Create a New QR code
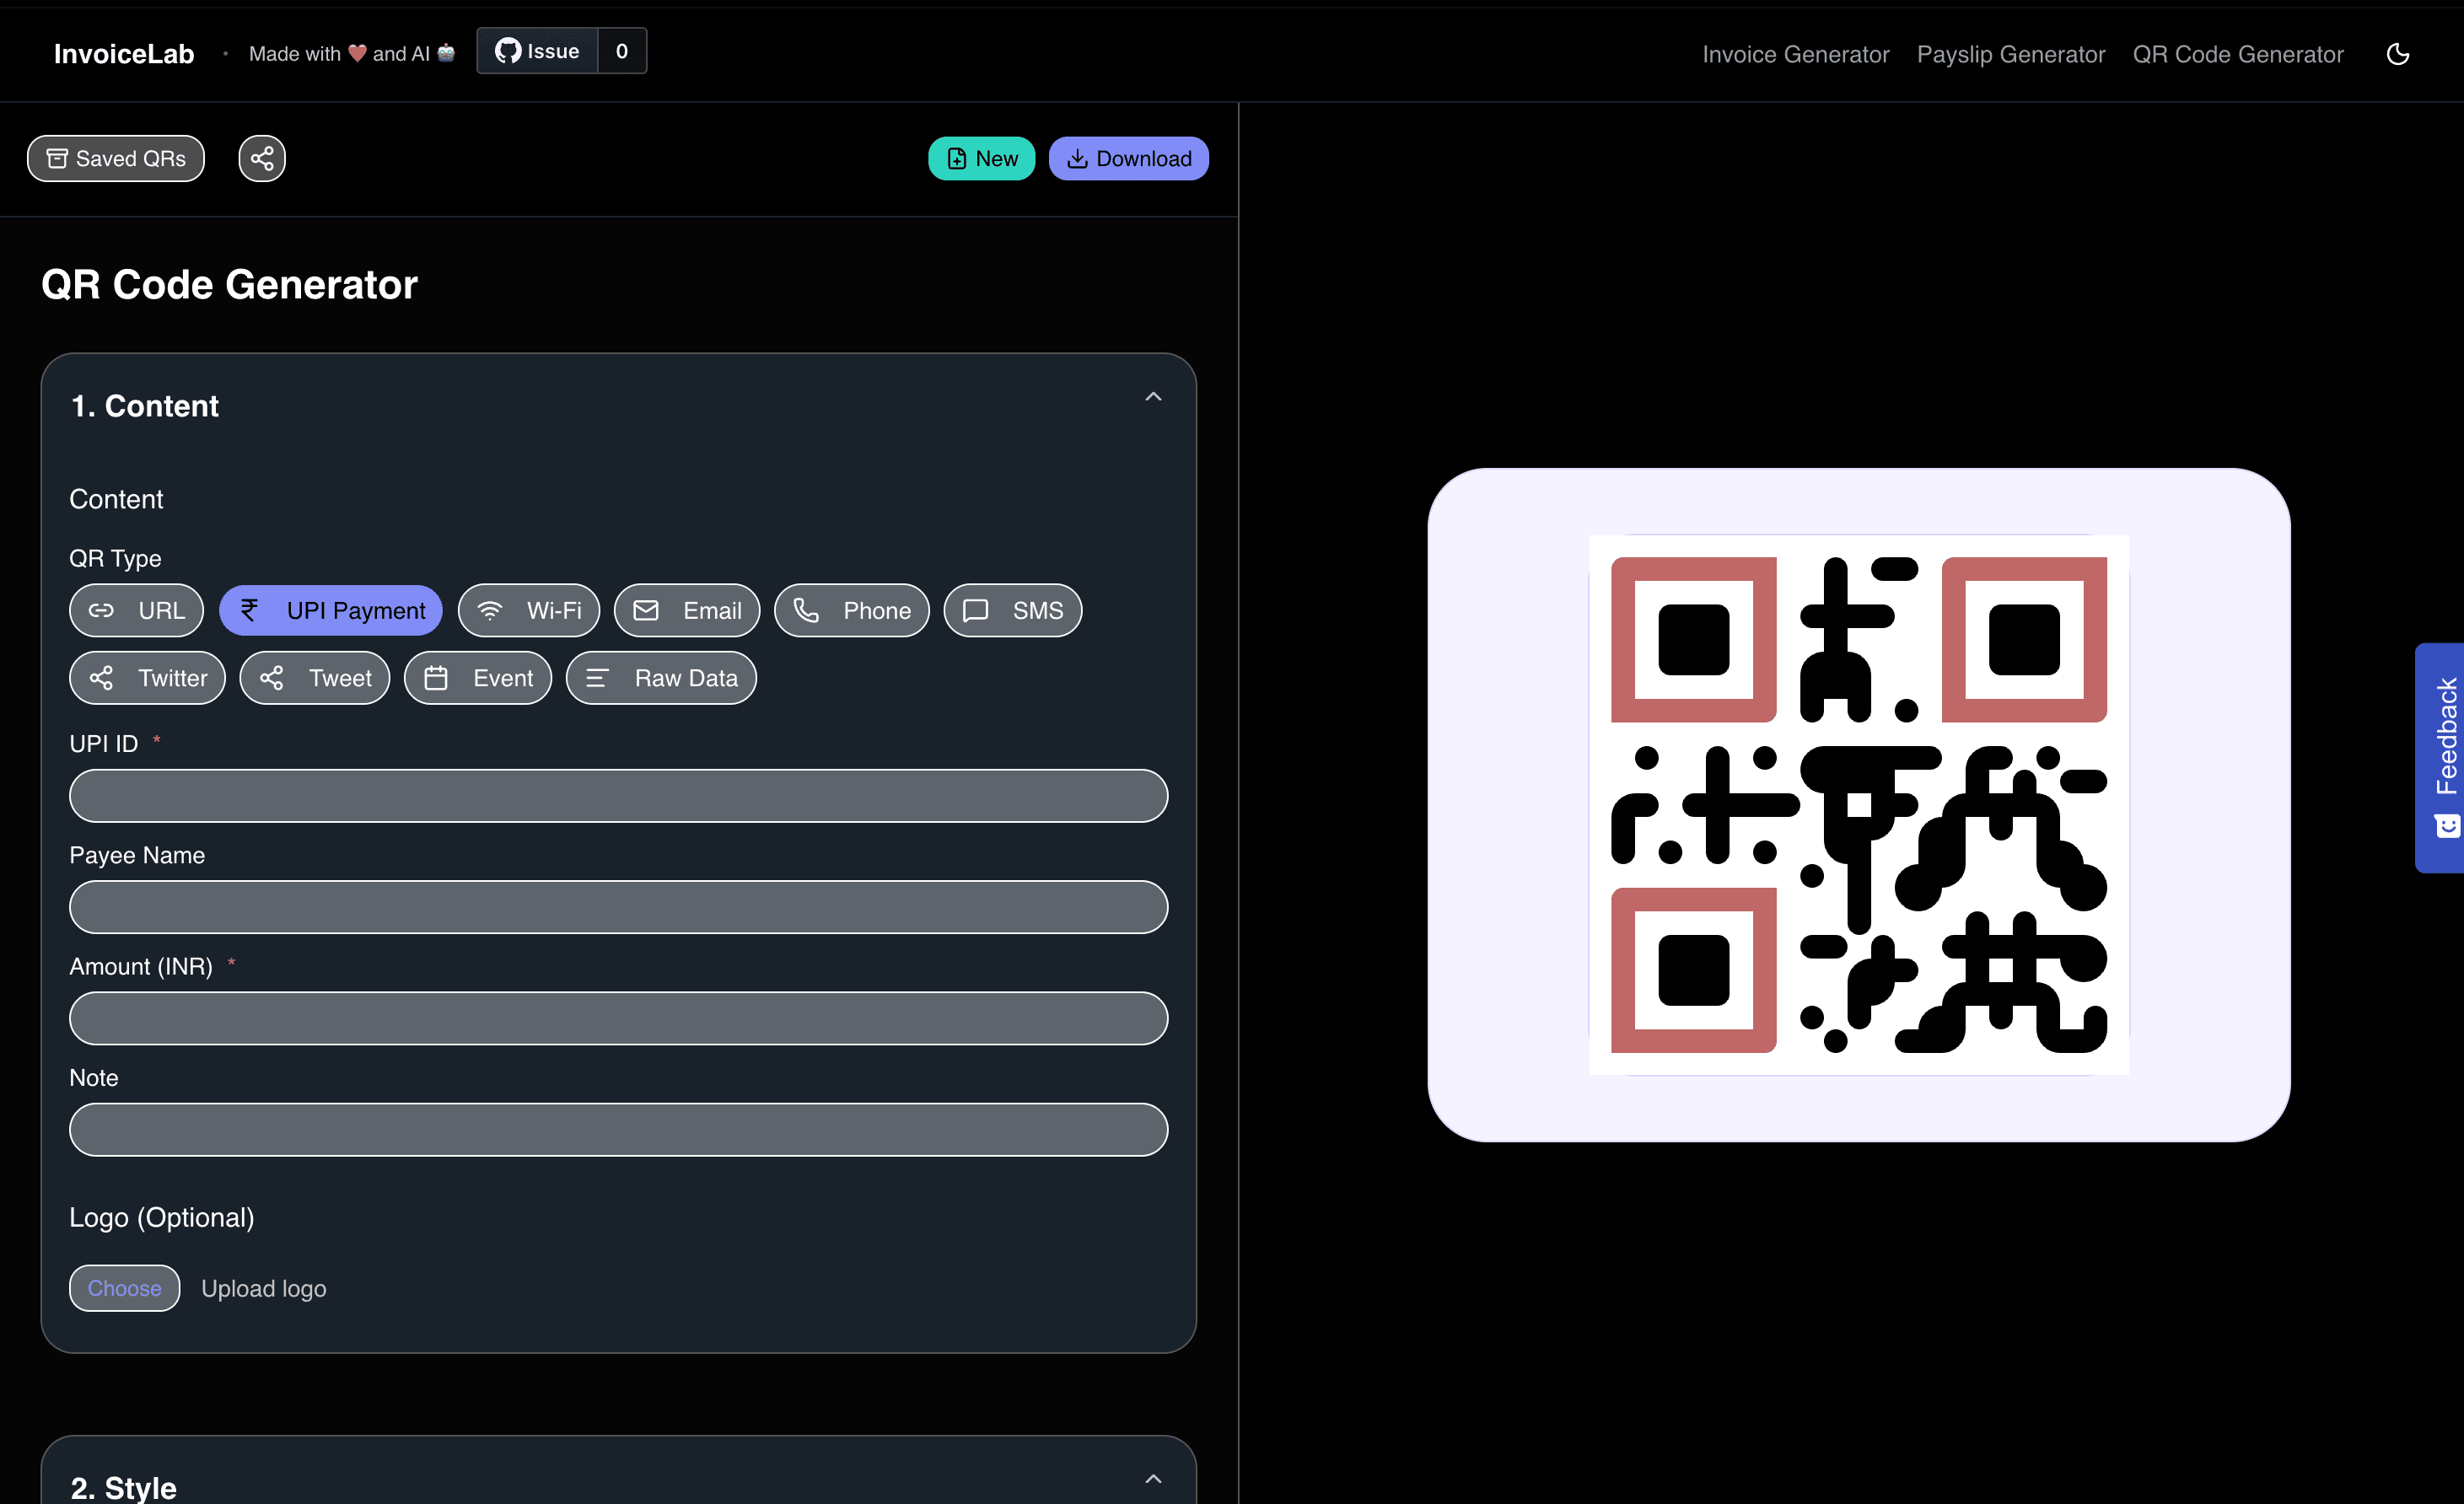The image size is (2464, 1504). point(981,159)
